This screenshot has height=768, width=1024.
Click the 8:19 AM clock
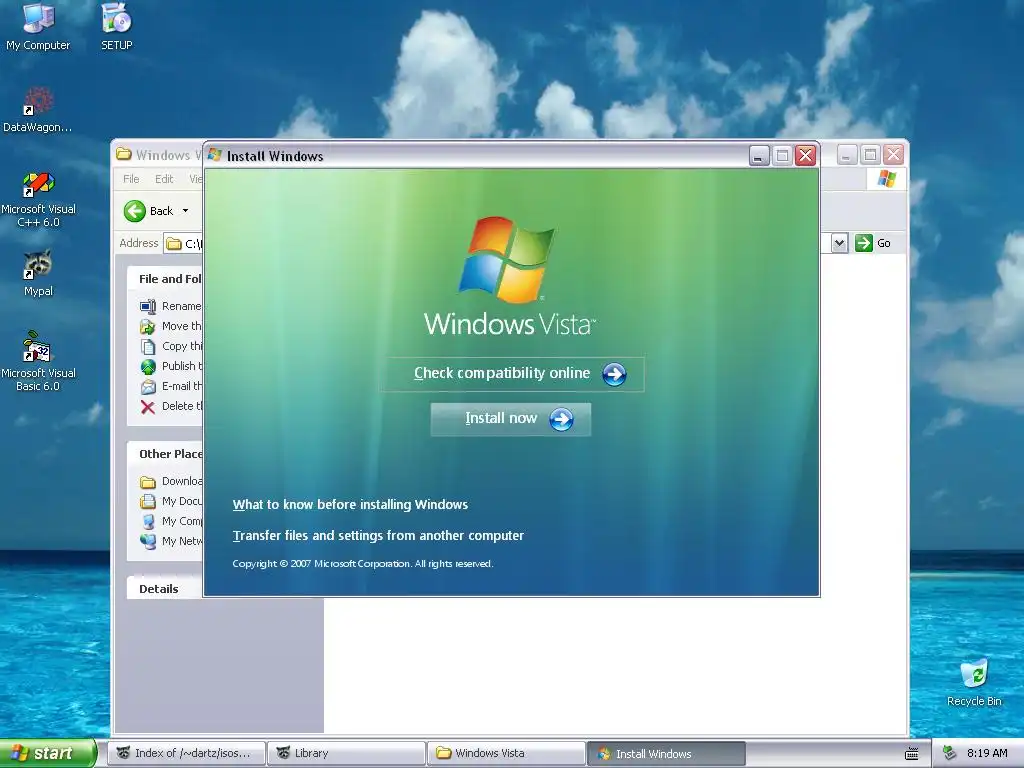987,754
